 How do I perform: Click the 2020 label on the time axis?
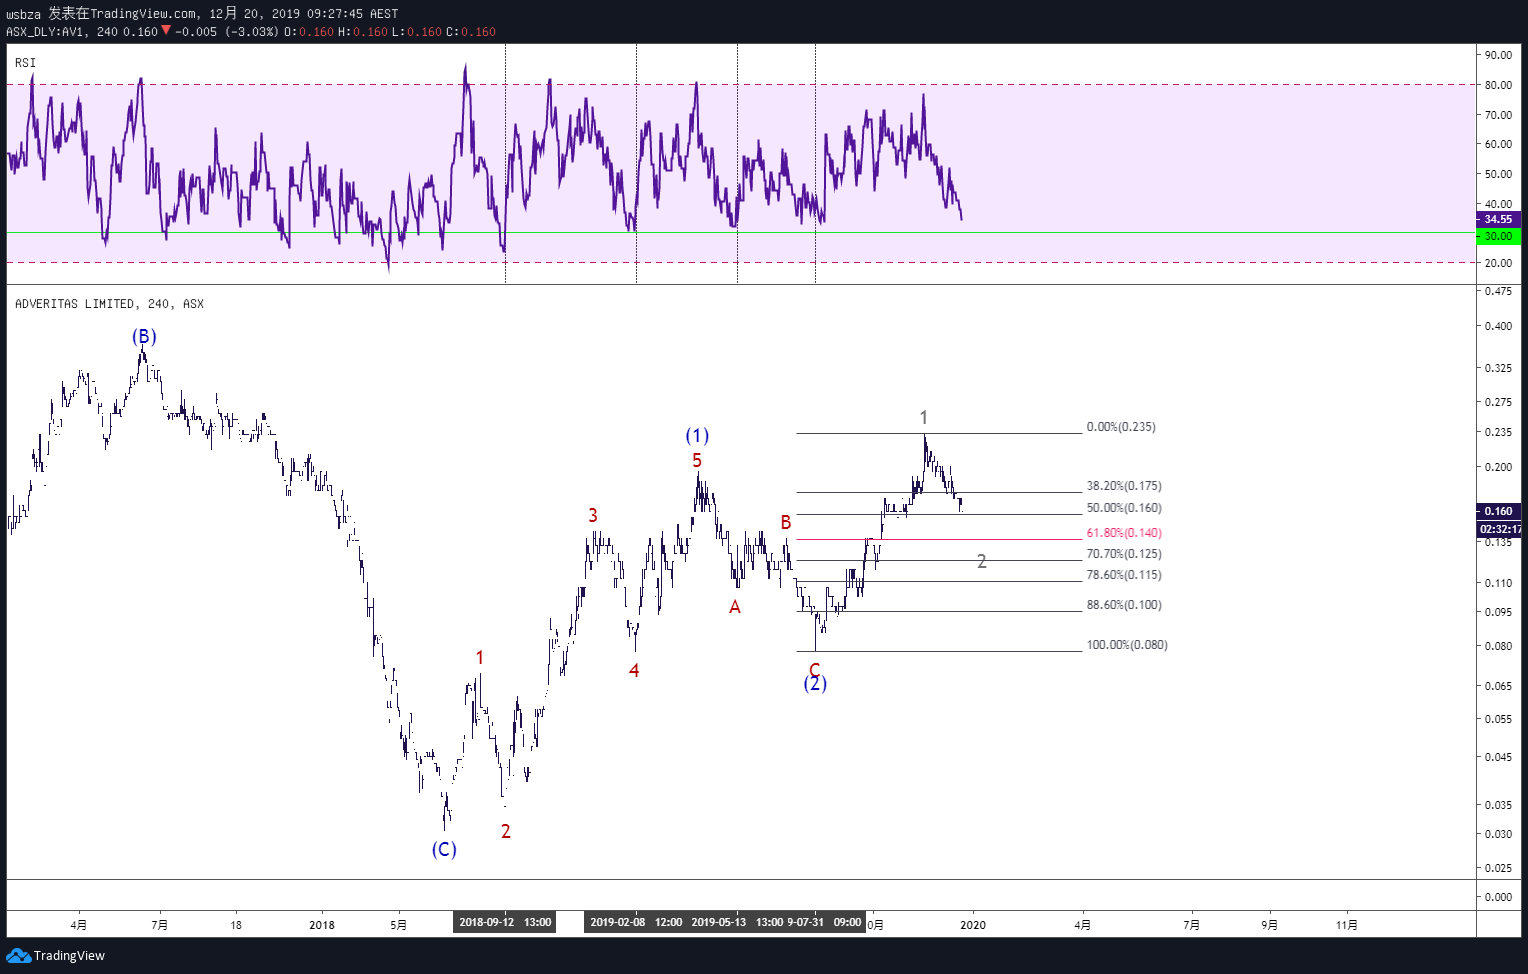[x=973, y=925]
